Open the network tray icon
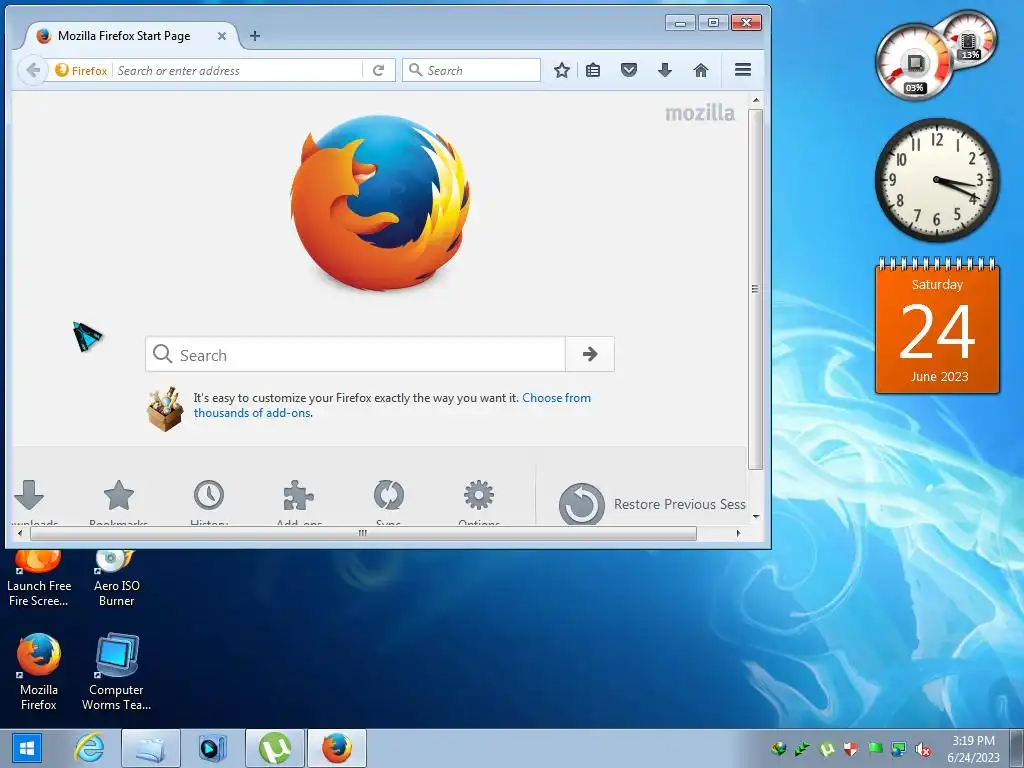This screenshot has width=1024, height=768. (899, 749)
